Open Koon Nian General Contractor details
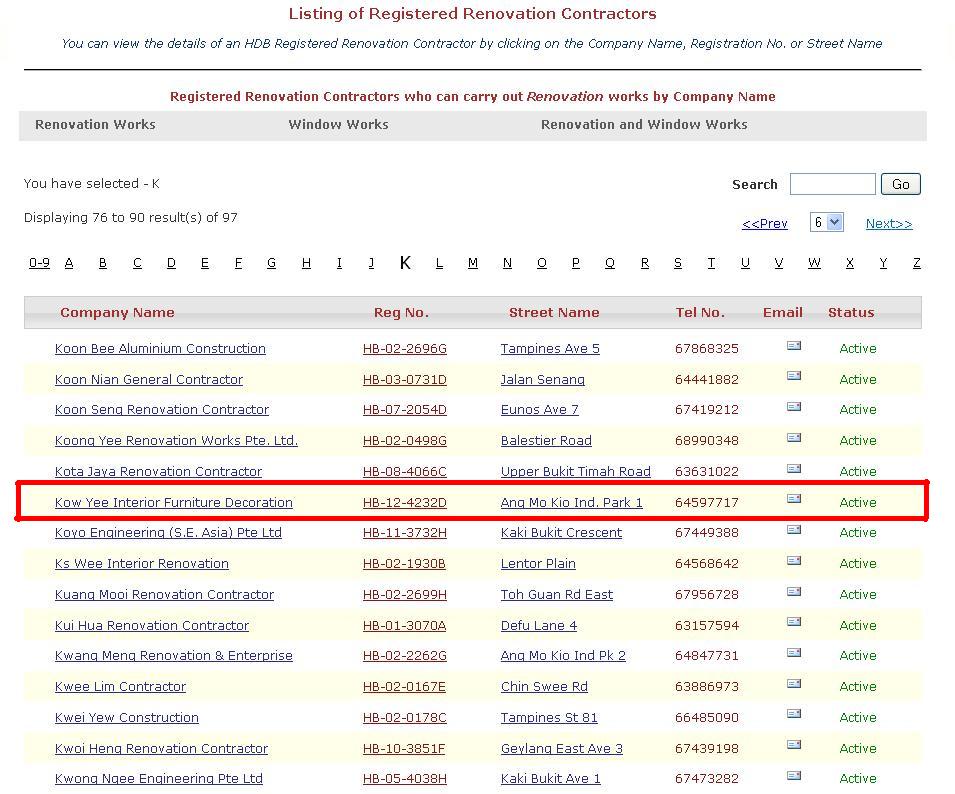This screenshot has width=955, height=794. click(149, 380)
